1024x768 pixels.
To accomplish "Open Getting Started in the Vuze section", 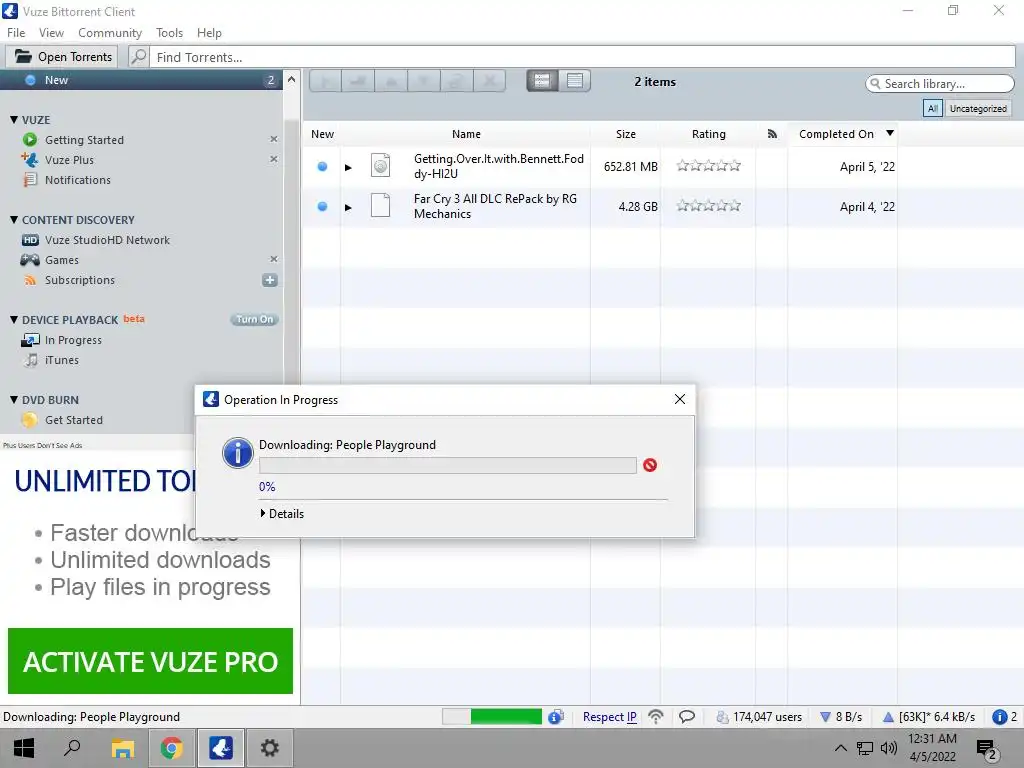I will (84, 140).
